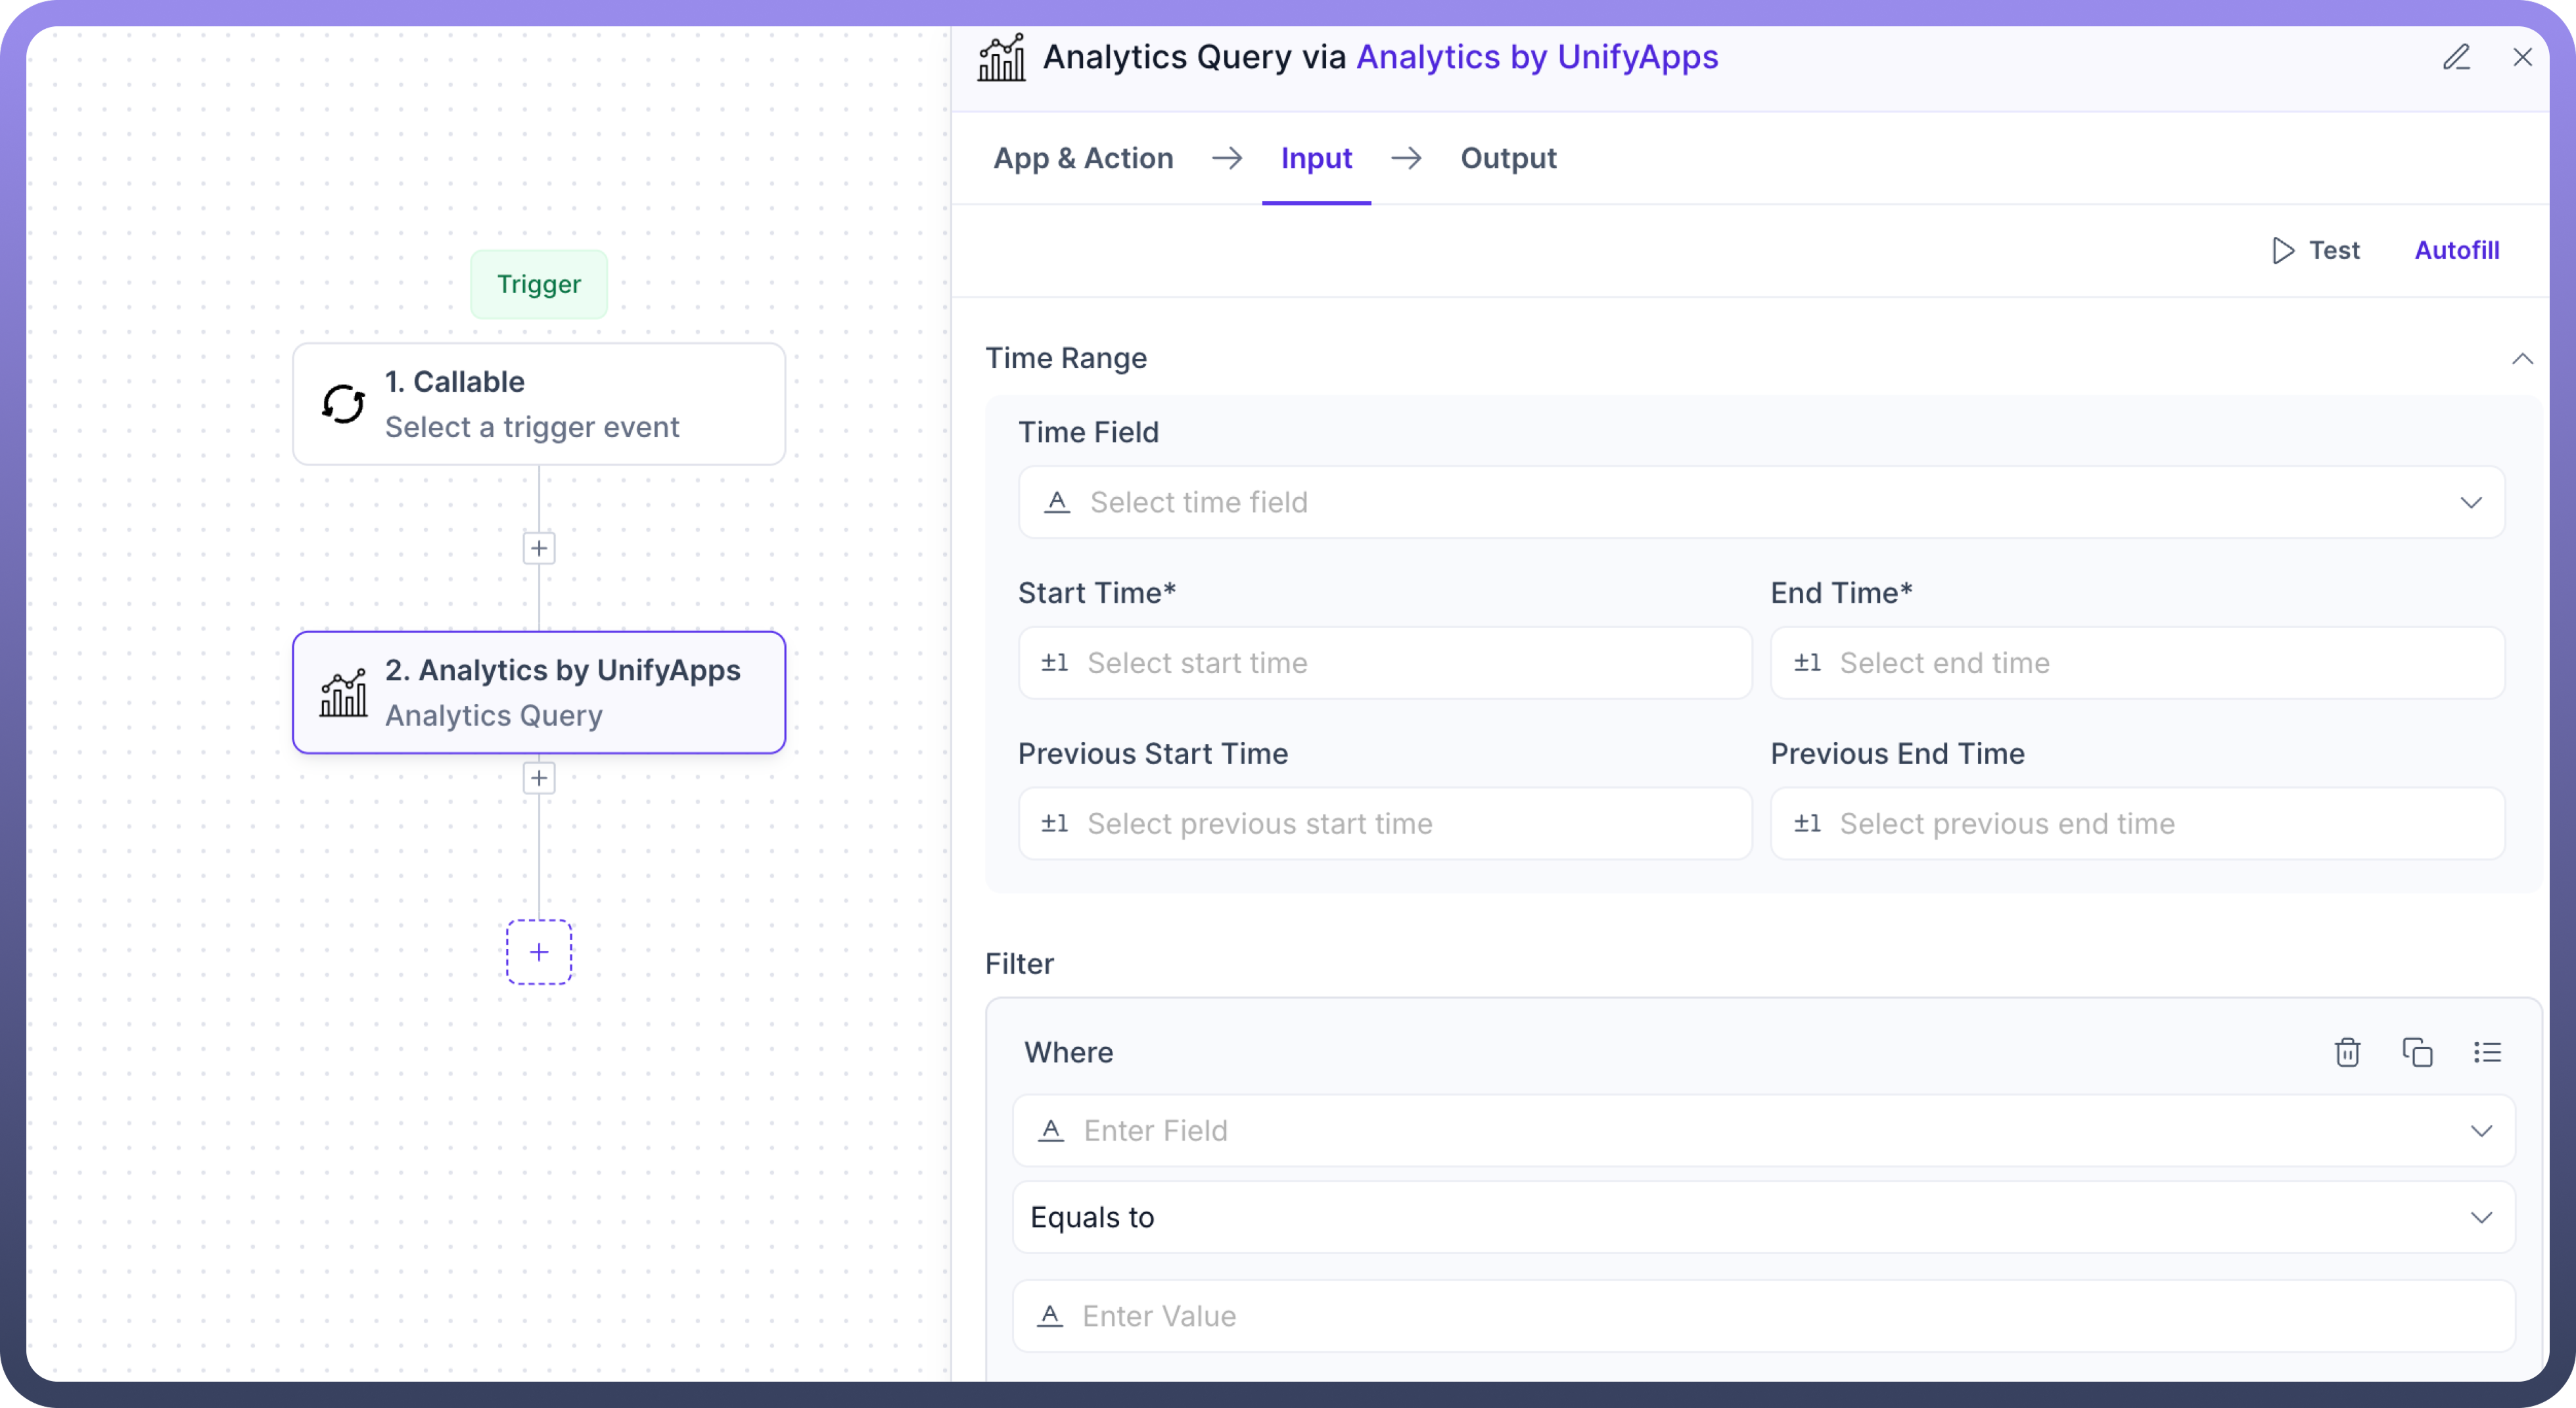Click the Autofill link
The height and width of the screenshot is (1408, 2576).
tap(2457, 250)
